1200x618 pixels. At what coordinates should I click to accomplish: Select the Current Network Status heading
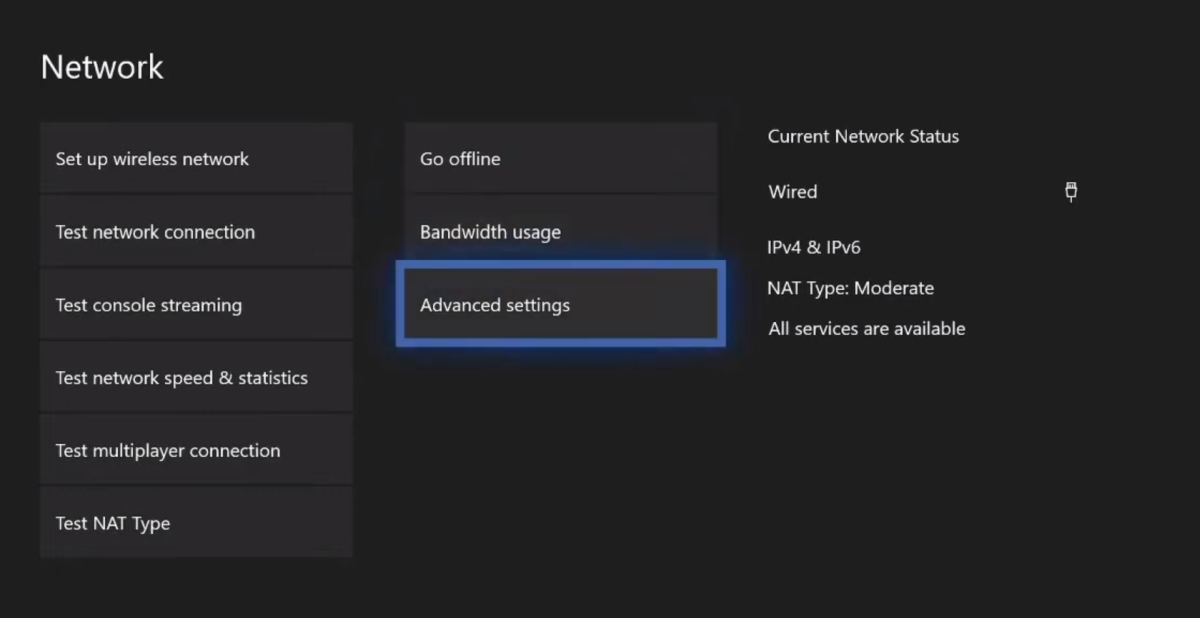pos(863,136)
